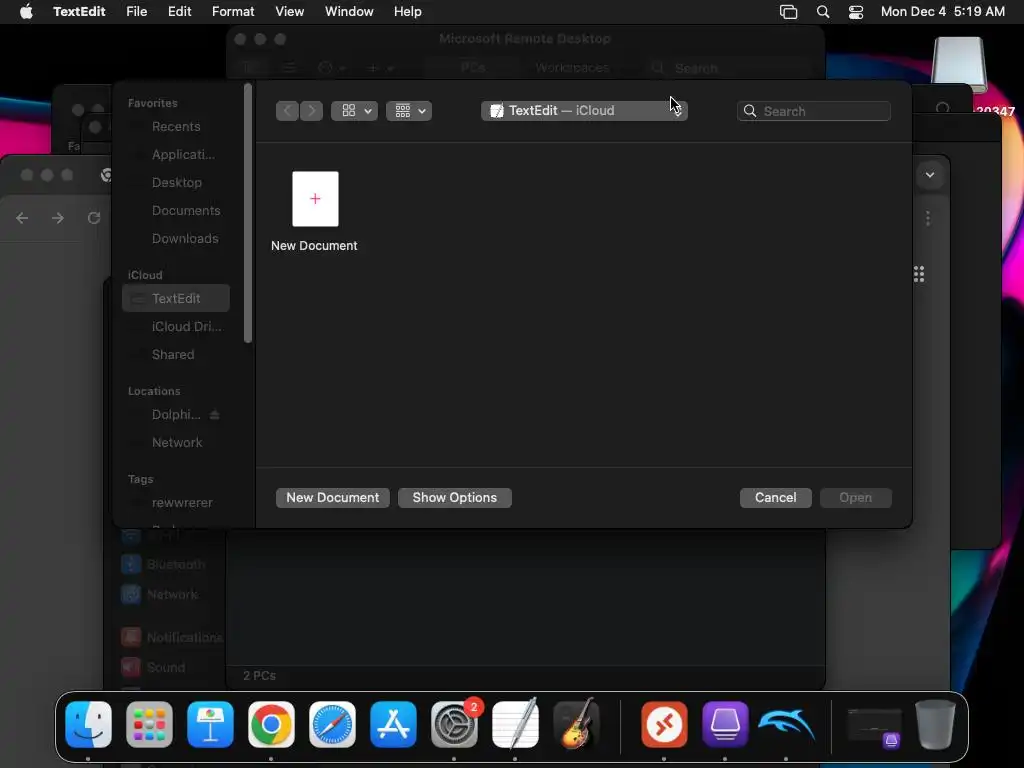Screen dimensions: 1024x768
Task: Click the Chrome window forward arrow
Action: coord(58,218)
